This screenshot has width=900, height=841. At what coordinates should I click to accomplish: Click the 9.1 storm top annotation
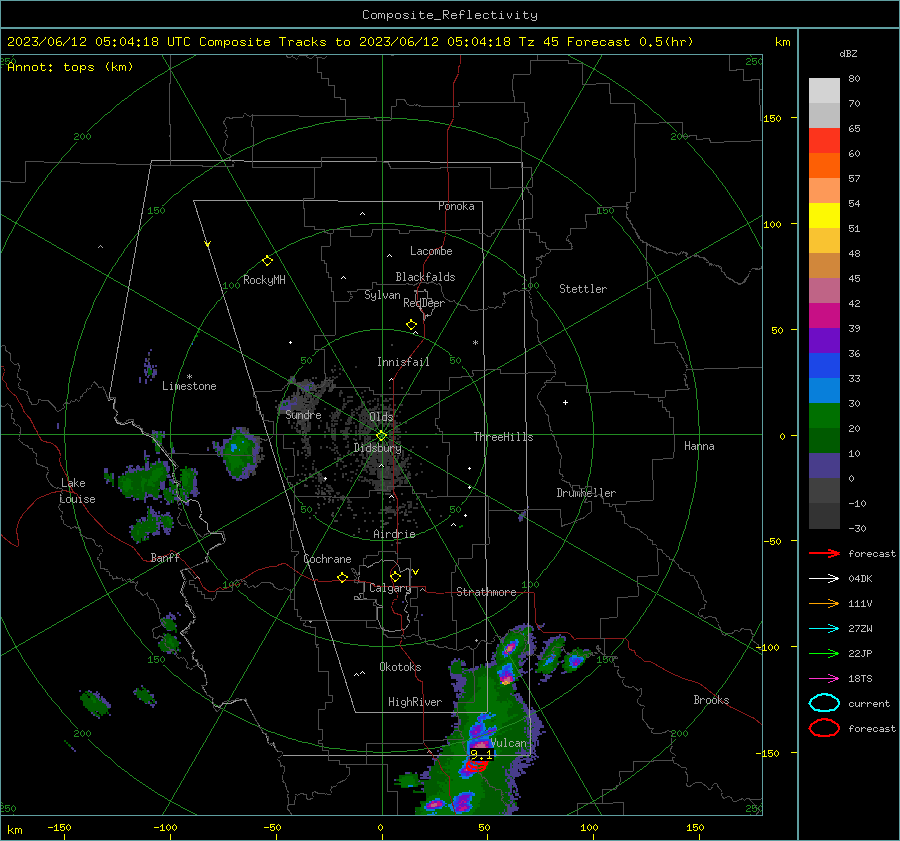click(x=480, y=755)
